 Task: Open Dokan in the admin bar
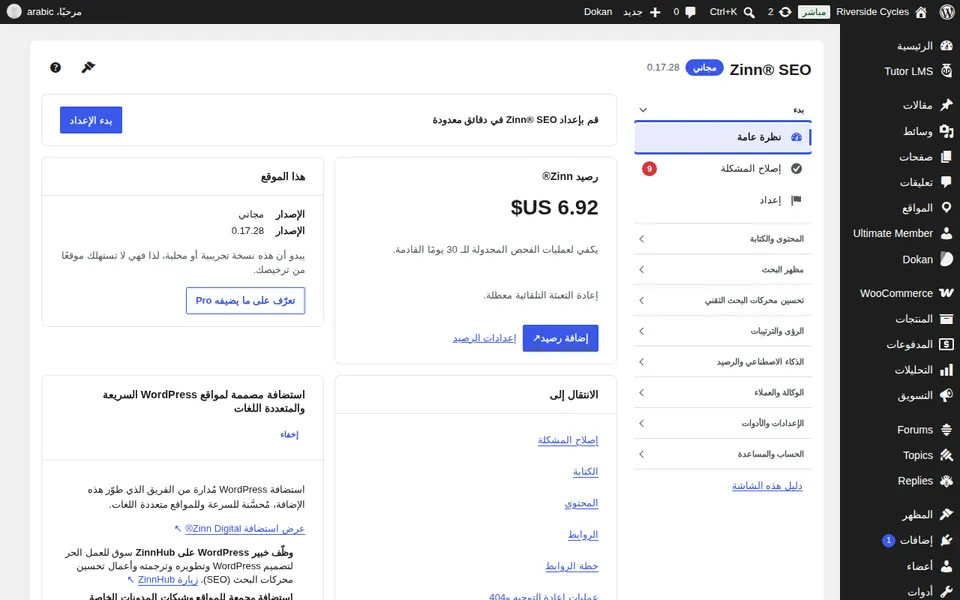point(598,12)
